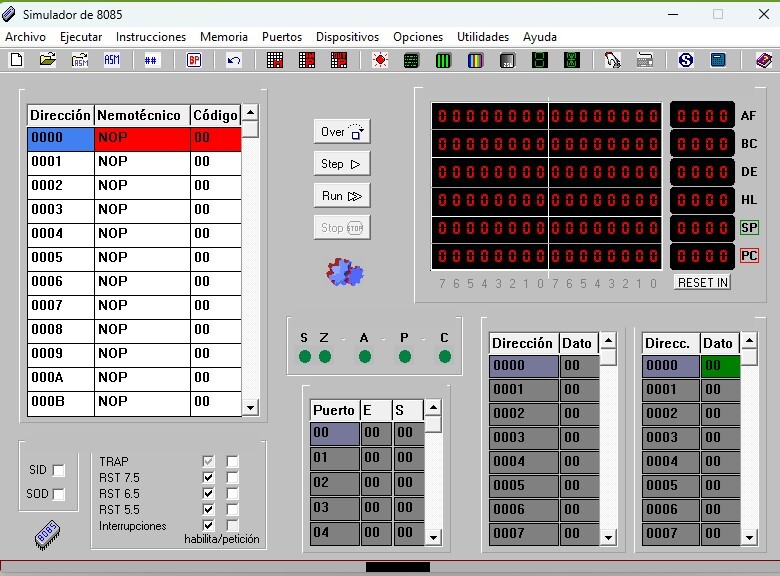Open the blue calculator utility icon

(x=718, y=60)
